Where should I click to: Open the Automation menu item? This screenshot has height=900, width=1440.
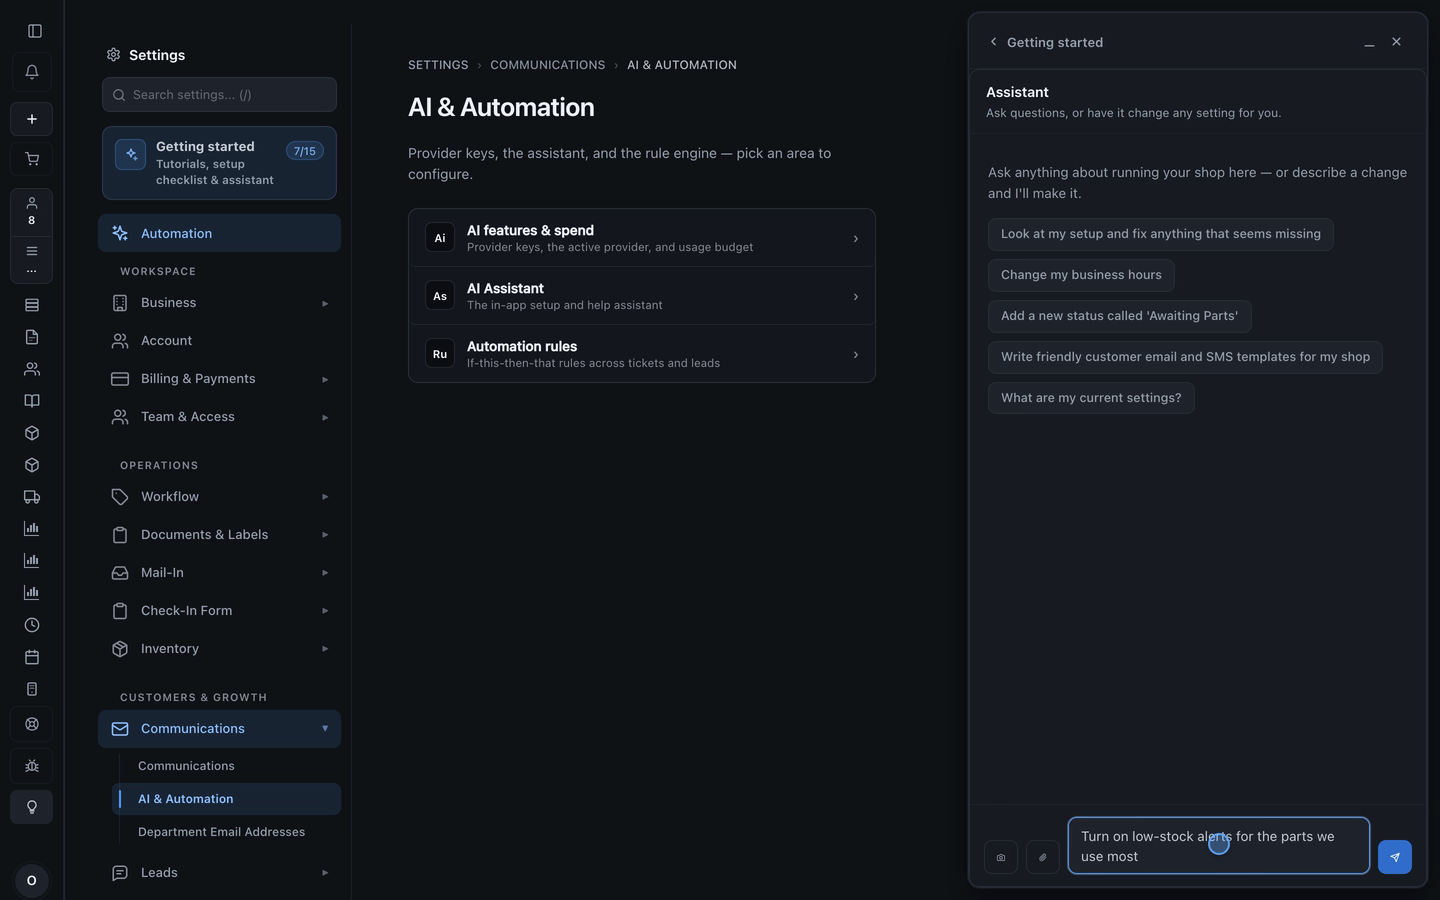[x=219, y=233]
